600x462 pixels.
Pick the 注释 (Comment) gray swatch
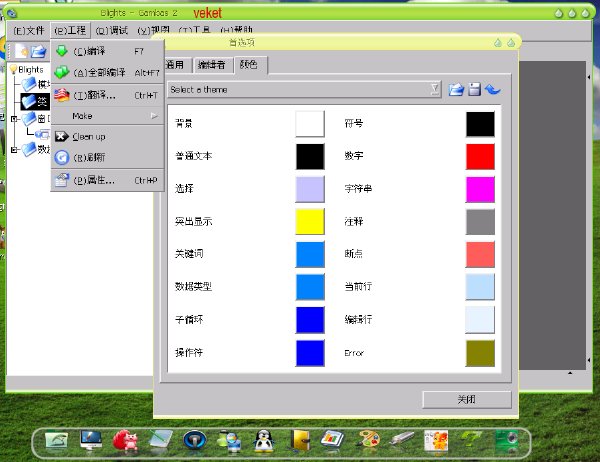(x=480, y=221)
